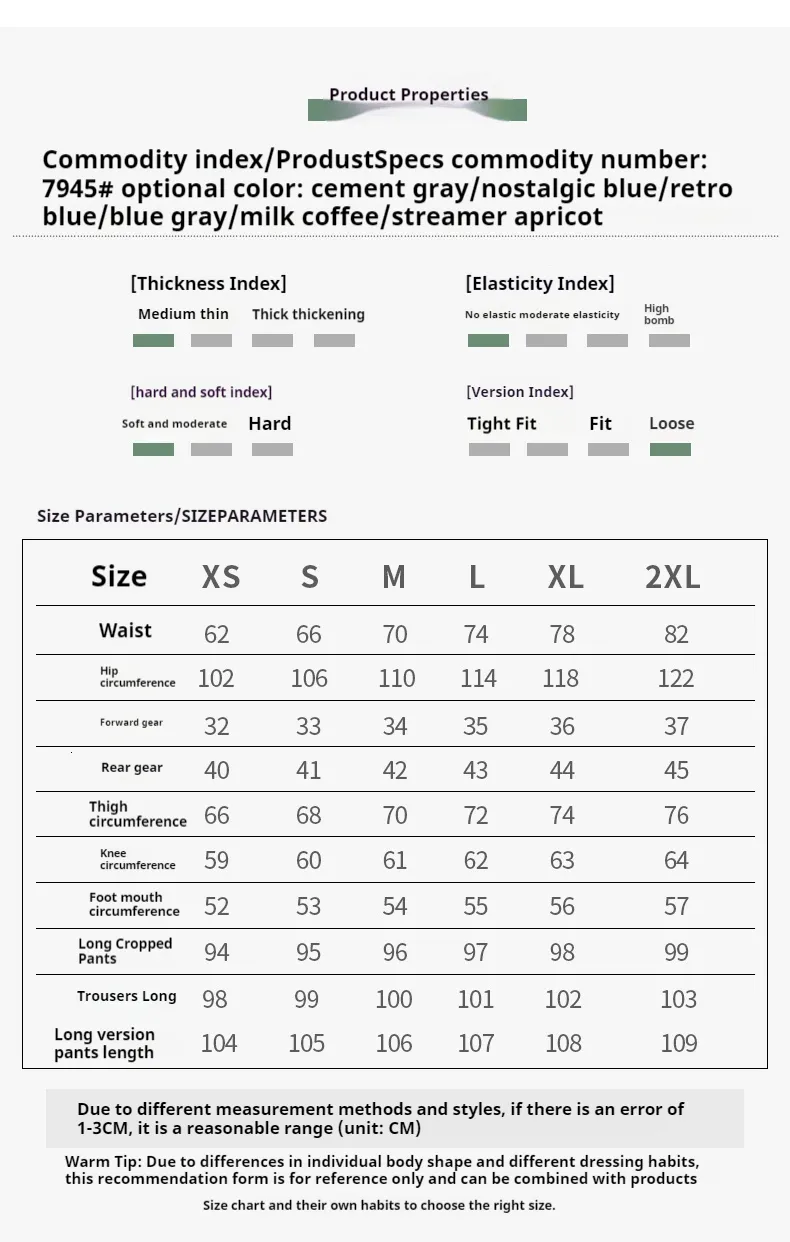Image resolution: width=790 pixels, height=1242 pixels.
Task: Click the green Loose fit swatch
Action: pos(670,449)
